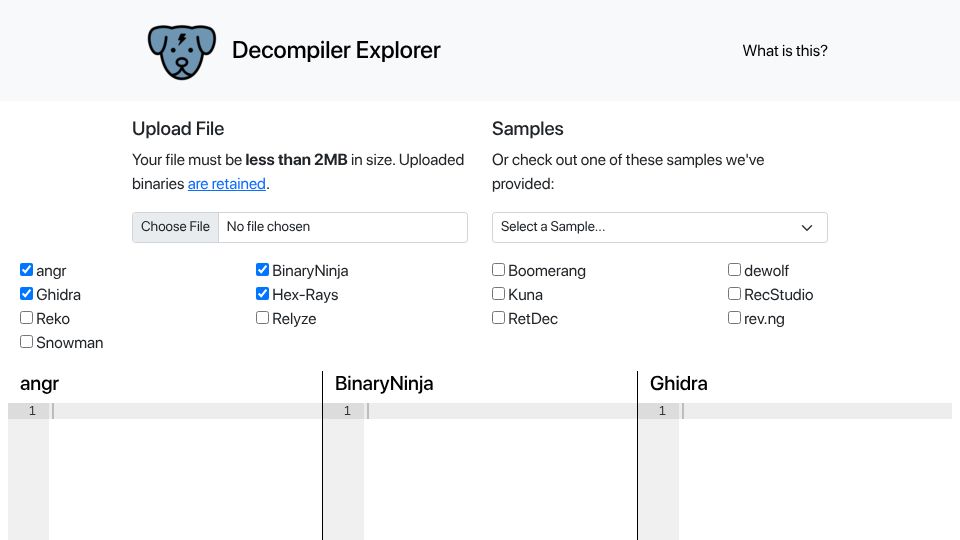Enable the RetDec checkbox

[x=498, y=318]
